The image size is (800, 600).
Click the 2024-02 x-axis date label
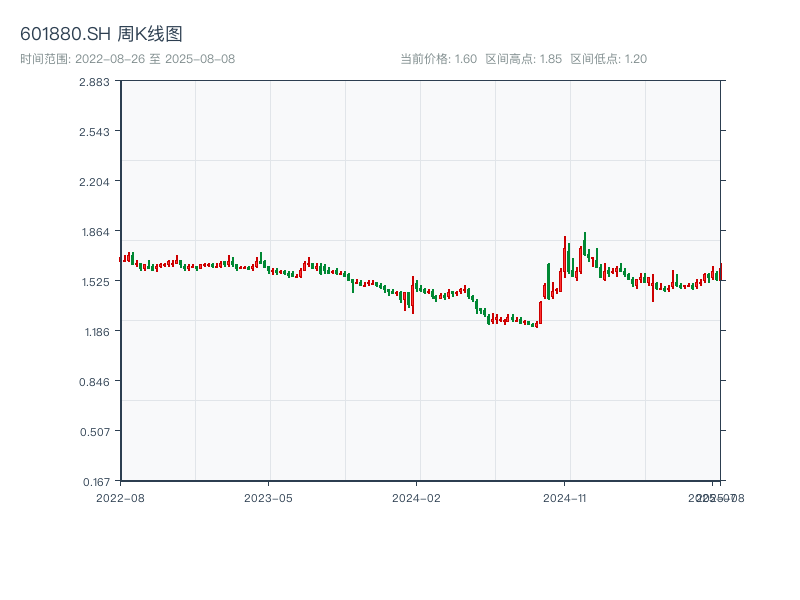point(417,497)
